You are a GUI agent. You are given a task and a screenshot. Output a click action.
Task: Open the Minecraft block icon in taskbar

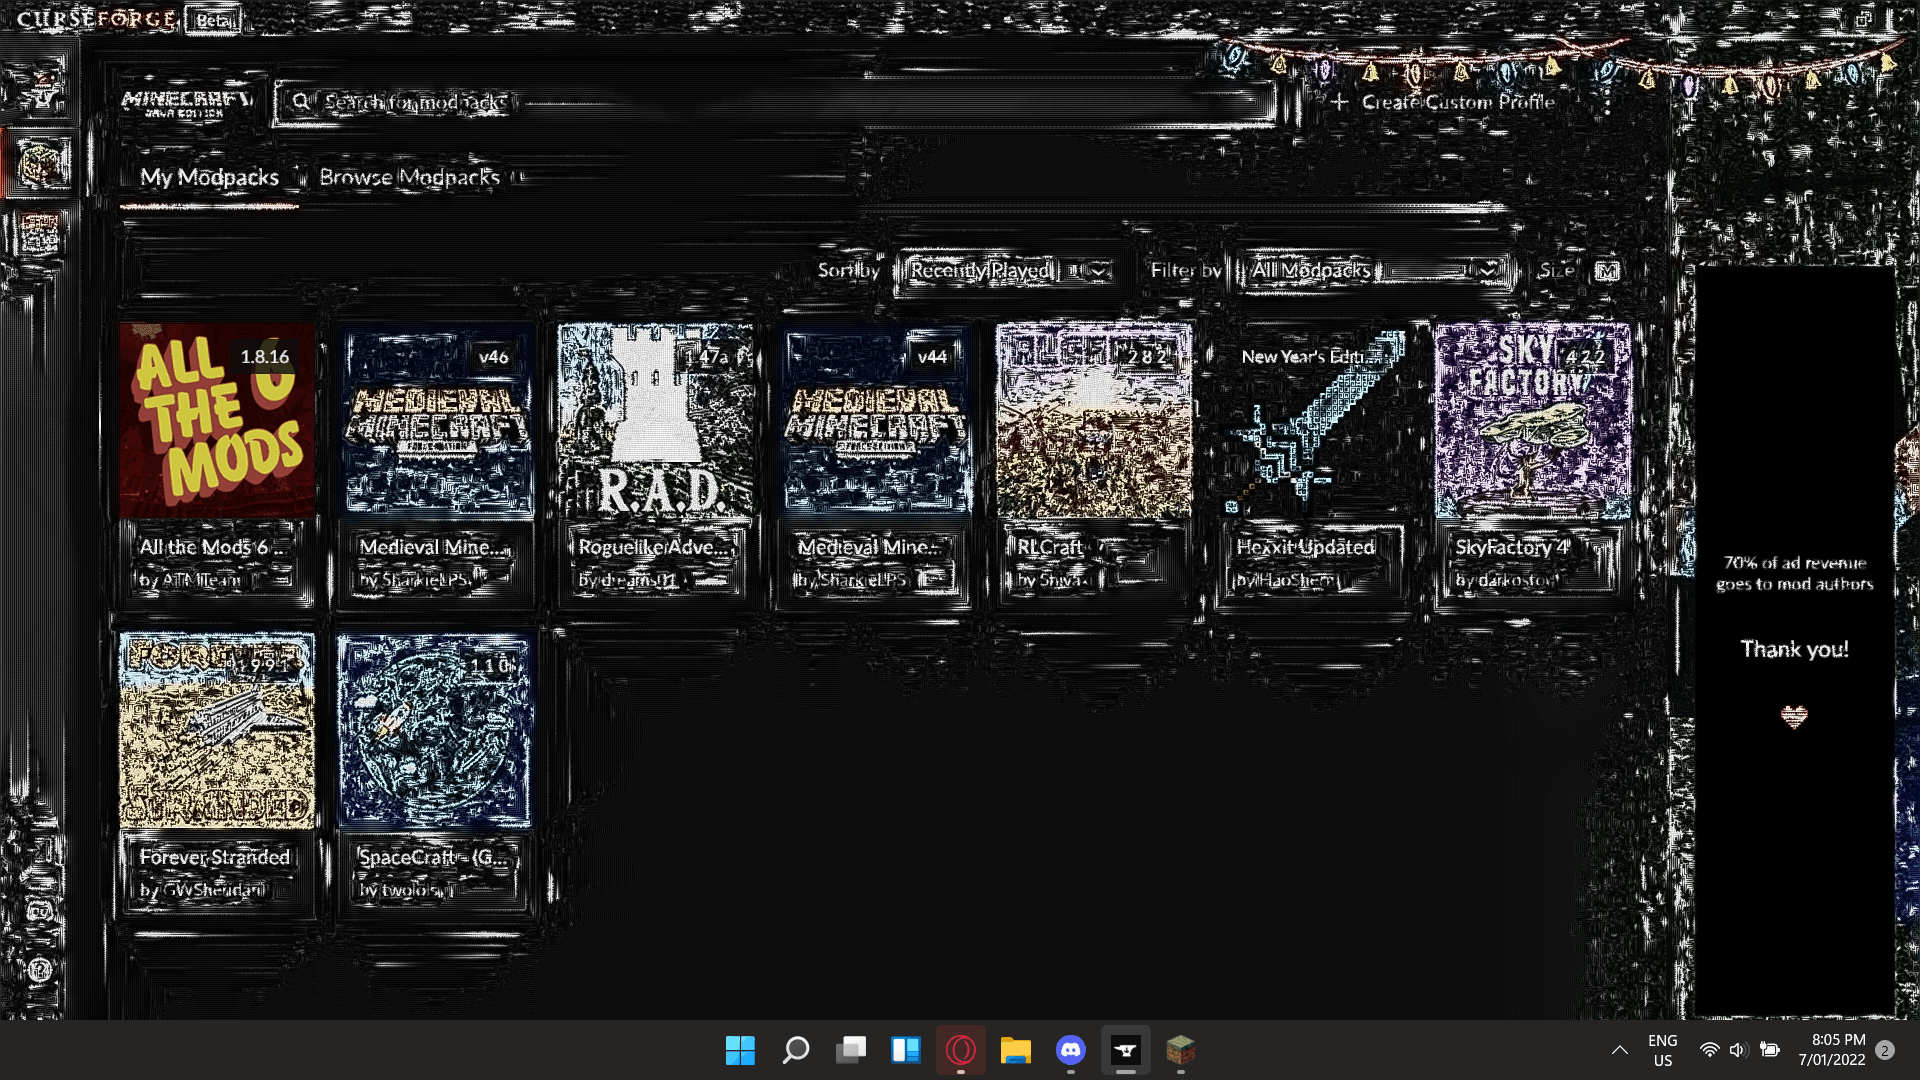(1180, 1050)
